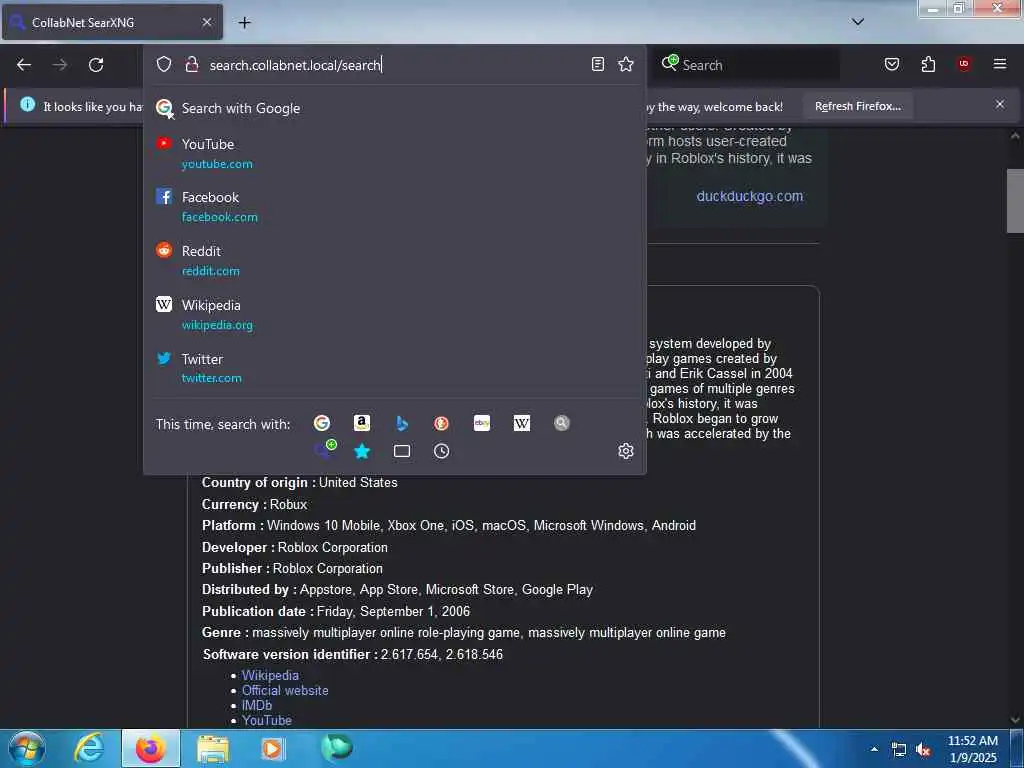This screenshot has width=1024, height=768.
Task: Open Windows Explorer folder on taskbar
Action: click(x=213, y=748)
